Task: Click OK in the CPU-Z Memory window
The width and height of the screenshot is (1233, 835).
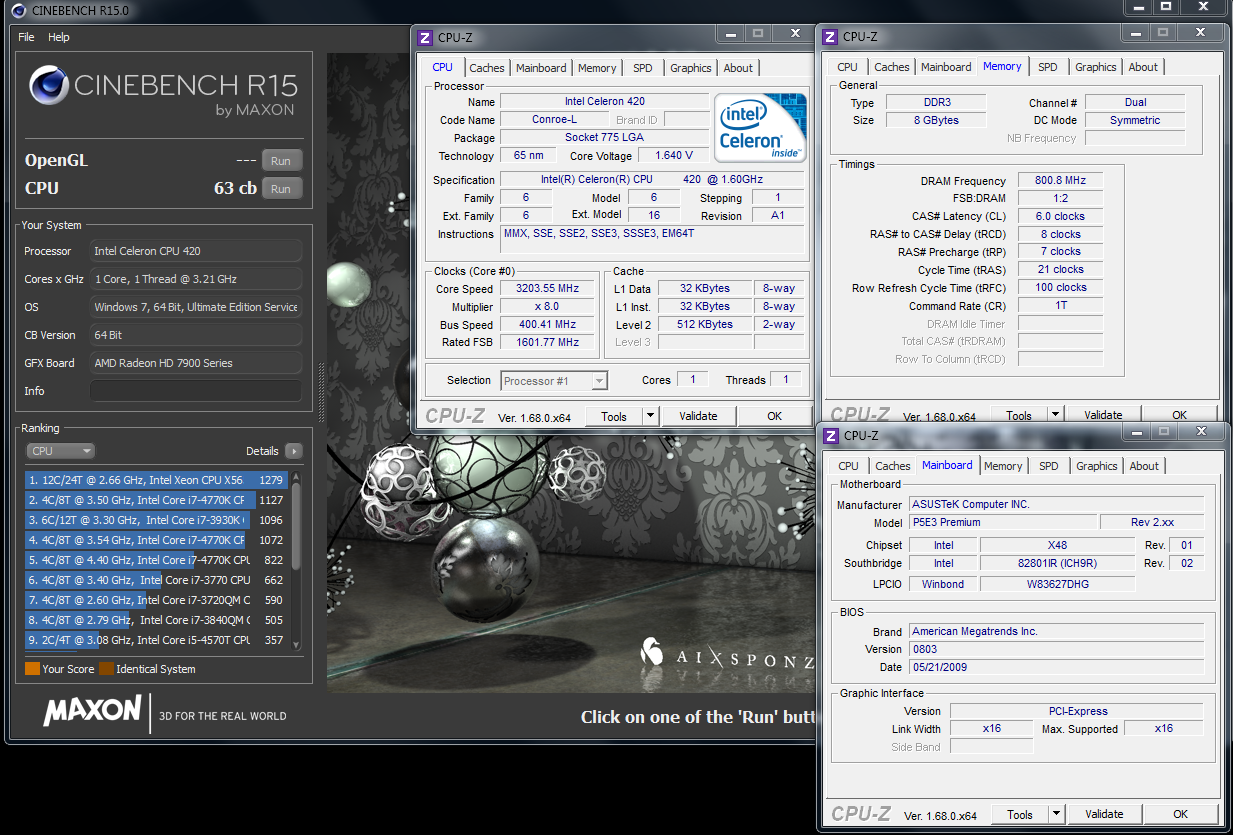Action: pyautogui.click(x=1179, y=415)
